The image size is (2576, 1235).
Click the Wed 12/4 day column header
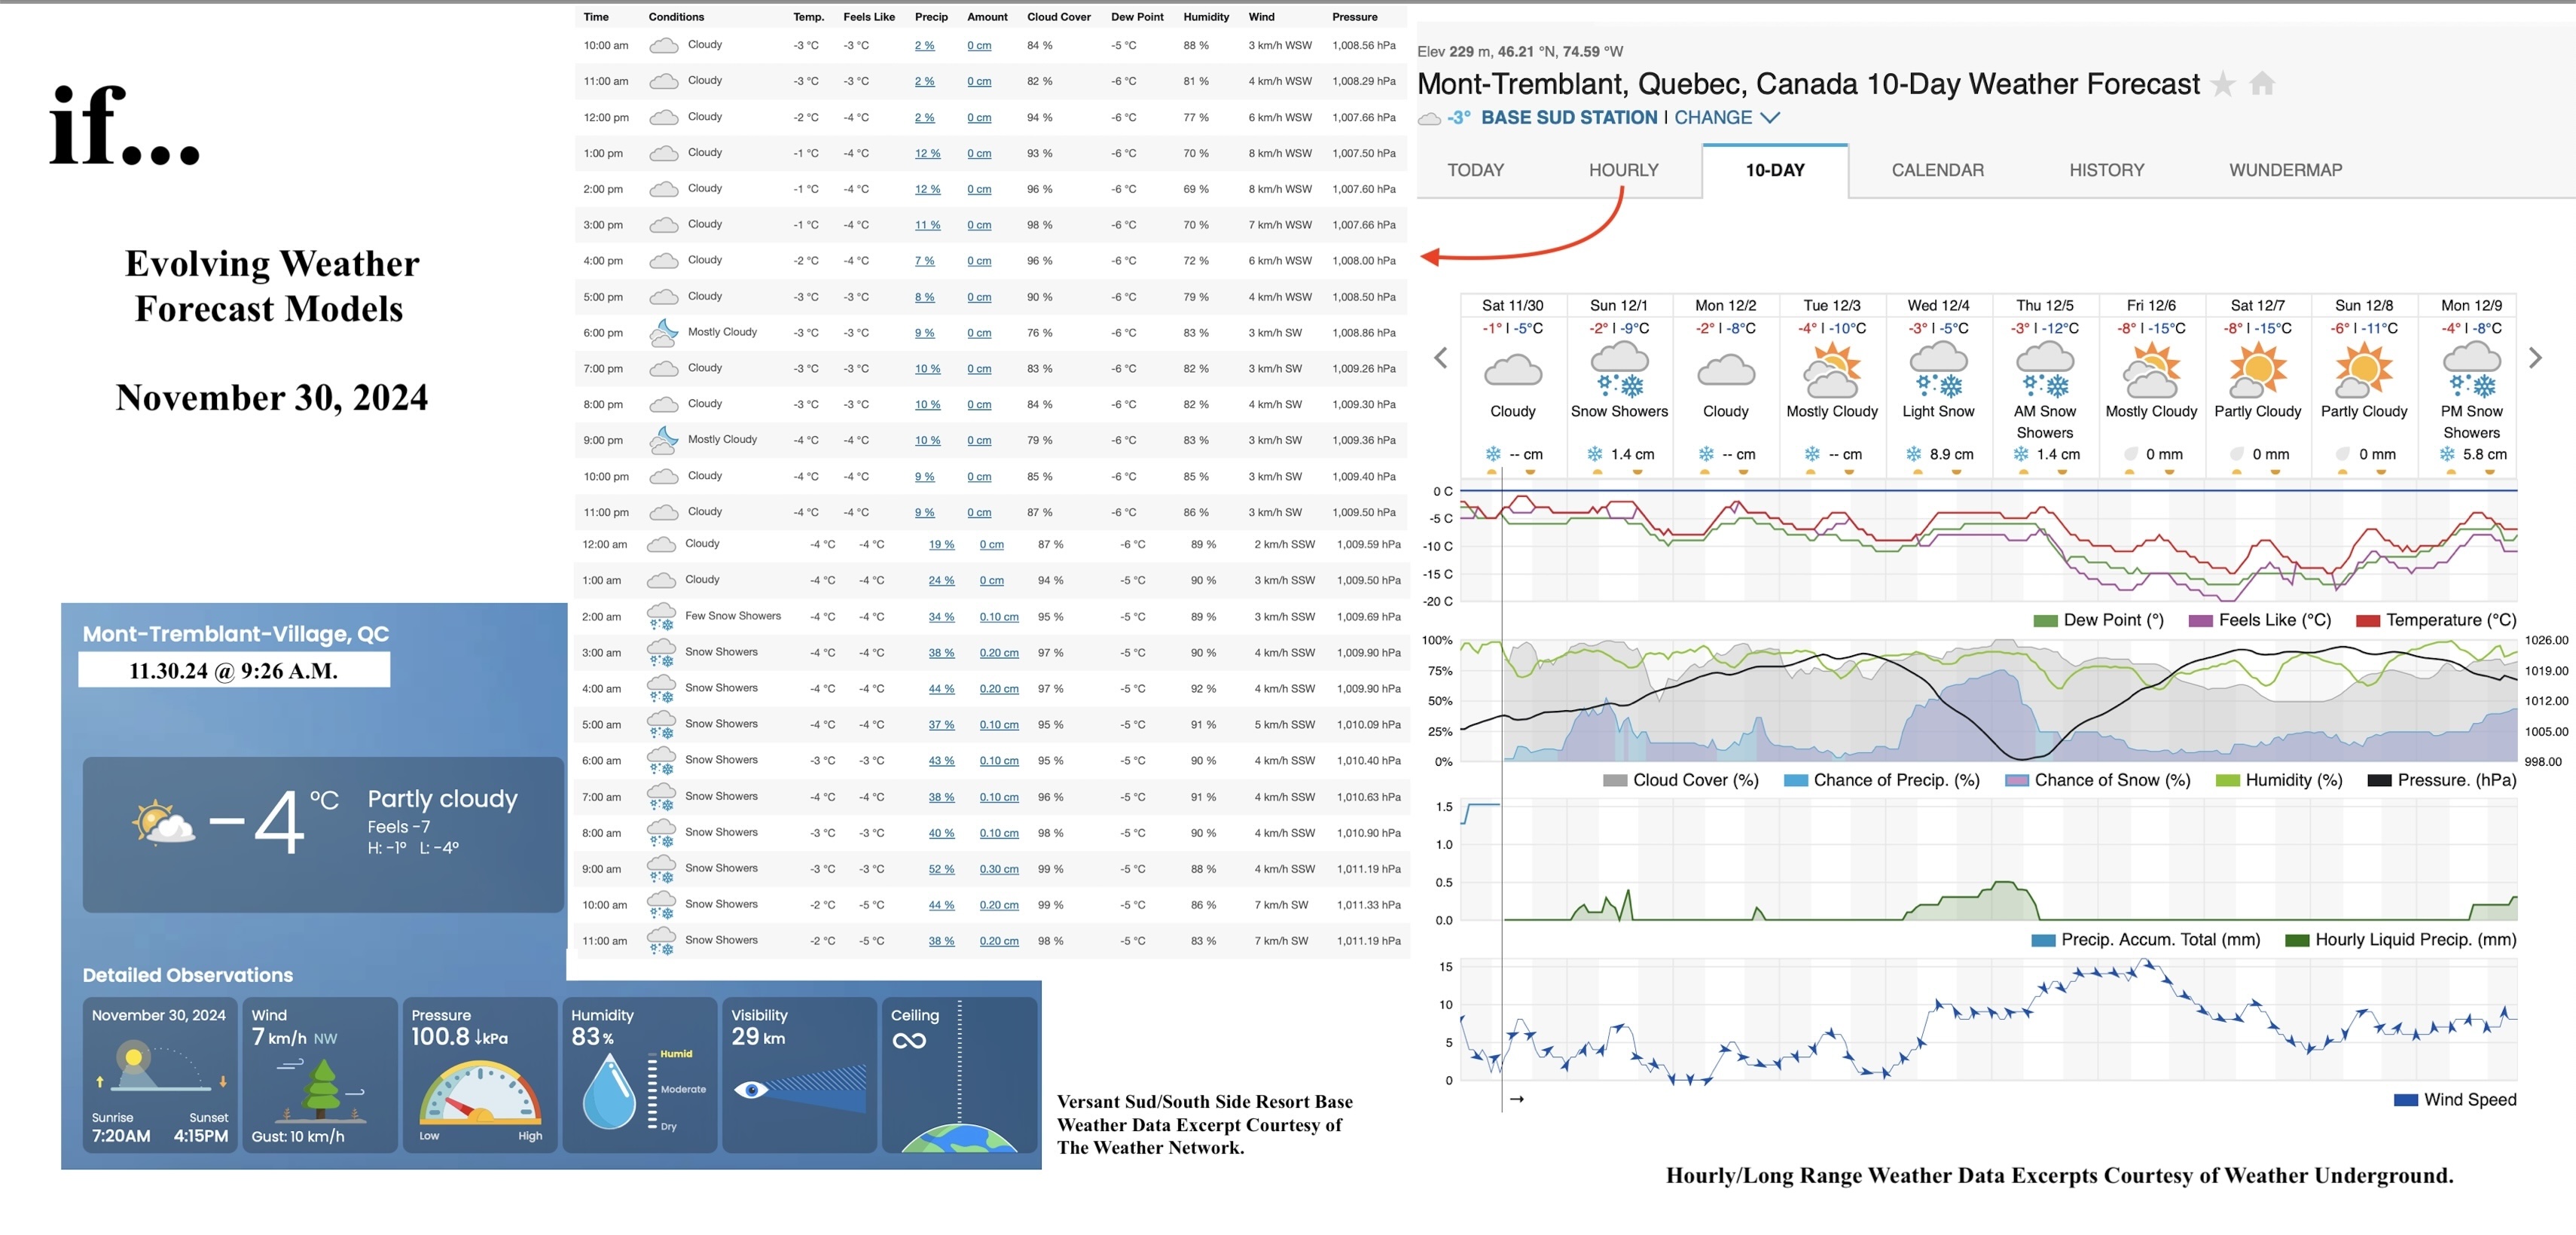(x=1938, y=305)
